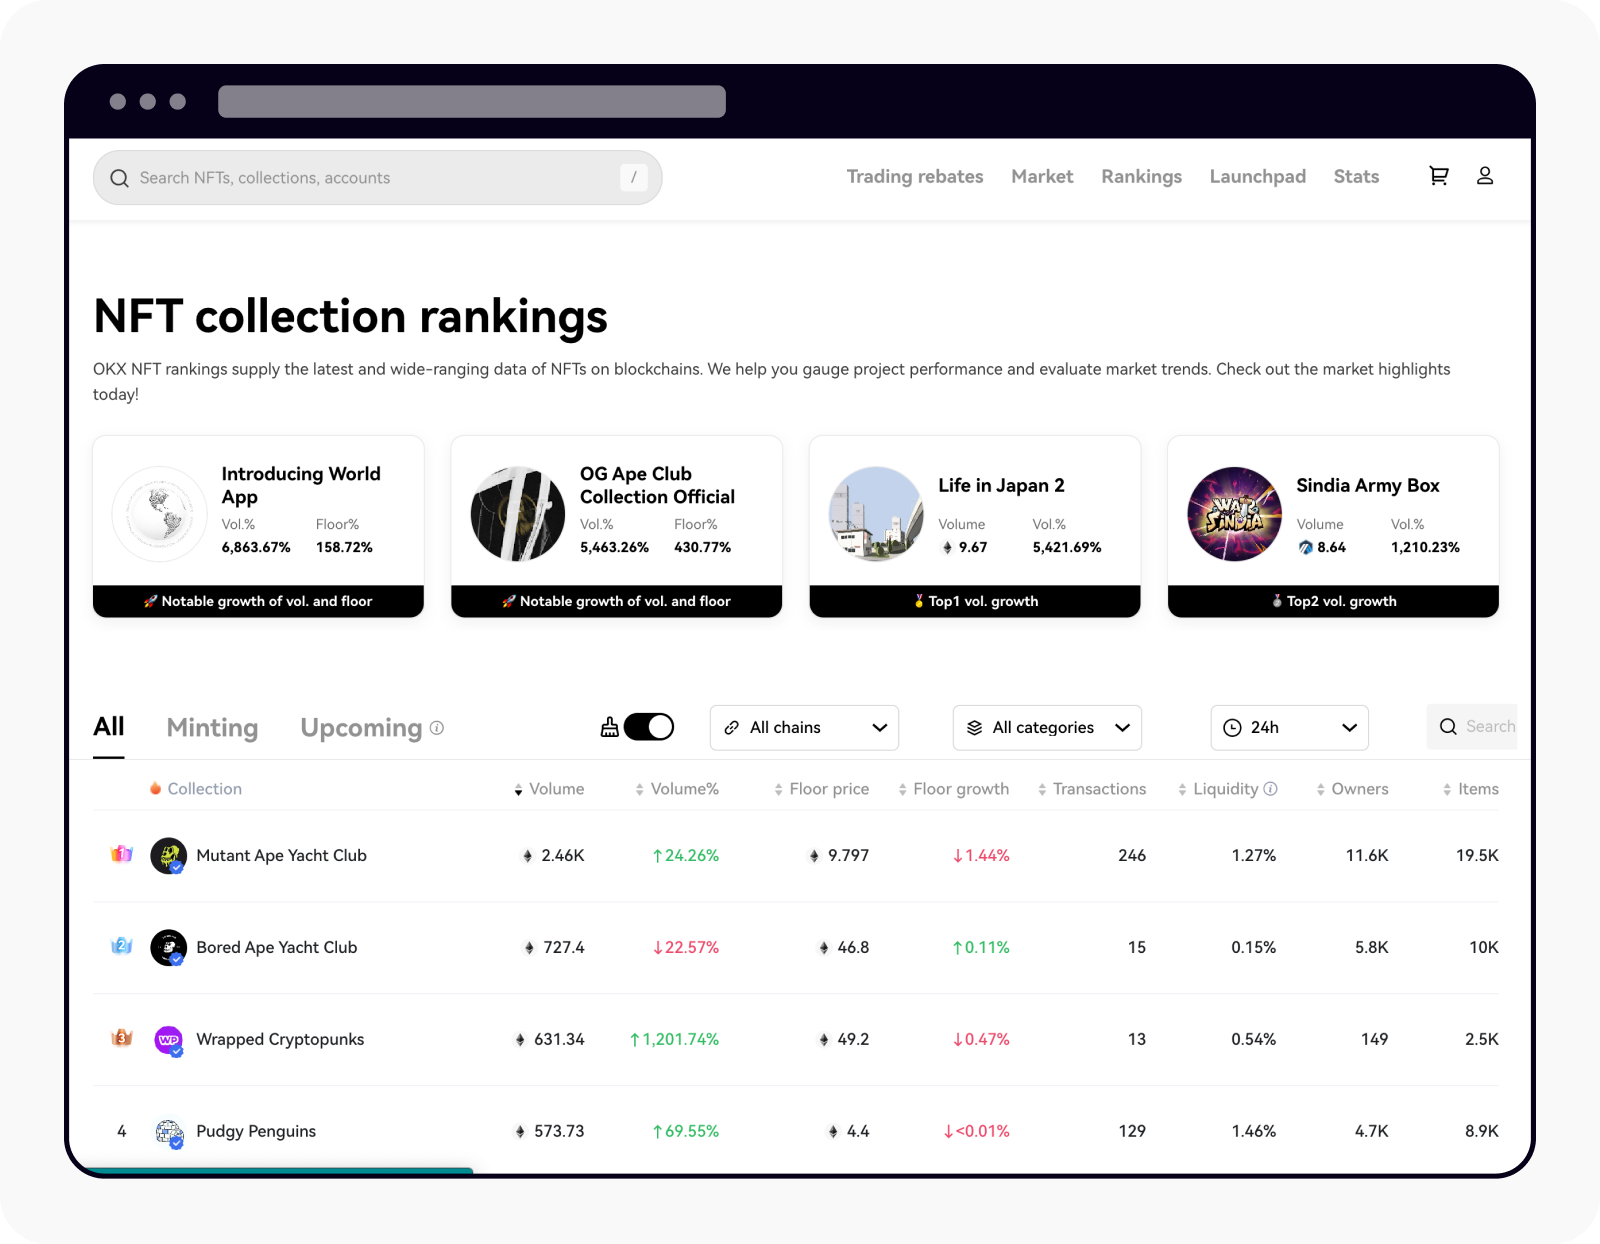
Task: Open the 24h time range dropdown
Action: 1289,727
